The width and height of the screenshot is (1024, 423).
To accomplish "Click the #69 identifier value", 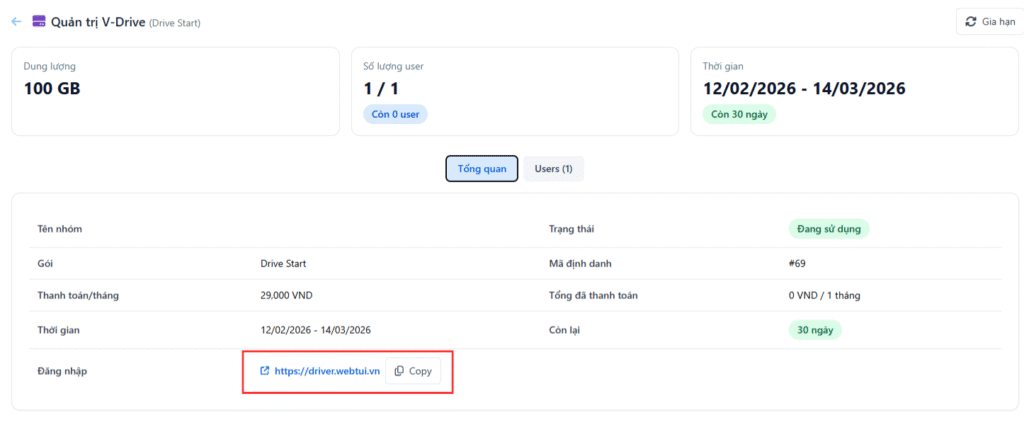I will tap(798, 262).
